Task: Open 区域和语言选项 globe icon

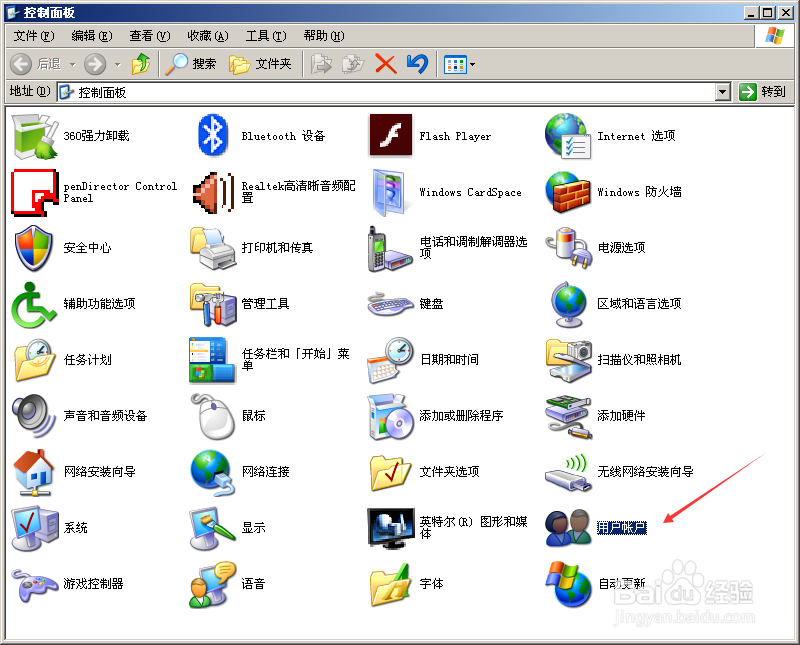Action: 568,305
